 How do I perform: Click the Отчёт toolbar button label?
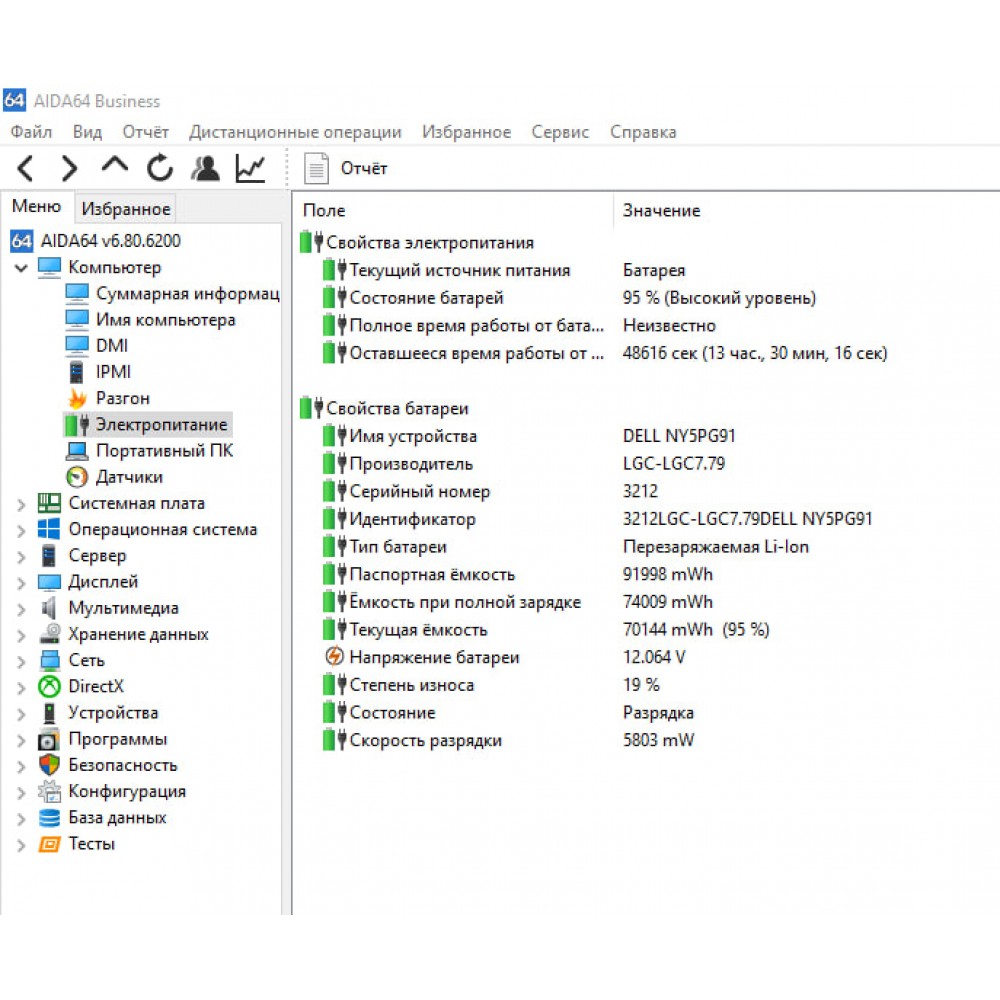[364, 168]
